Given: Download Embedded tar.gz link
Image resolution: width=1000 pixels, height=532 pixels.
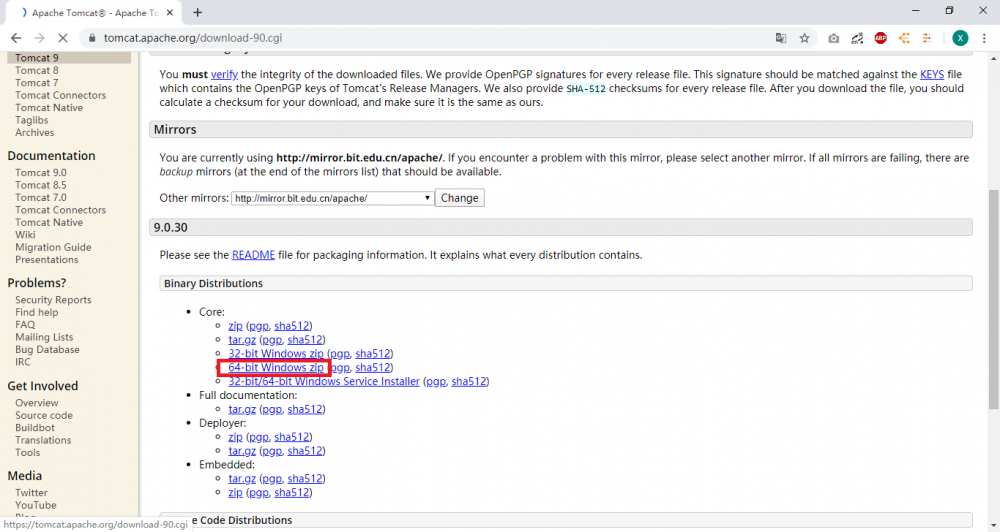Looking at the screenshot, I should [x=242, y=479].
